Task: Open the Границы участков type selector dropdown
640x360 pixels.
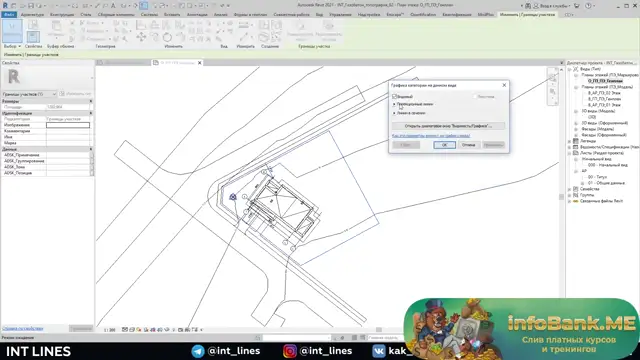Action: (29, 94)
